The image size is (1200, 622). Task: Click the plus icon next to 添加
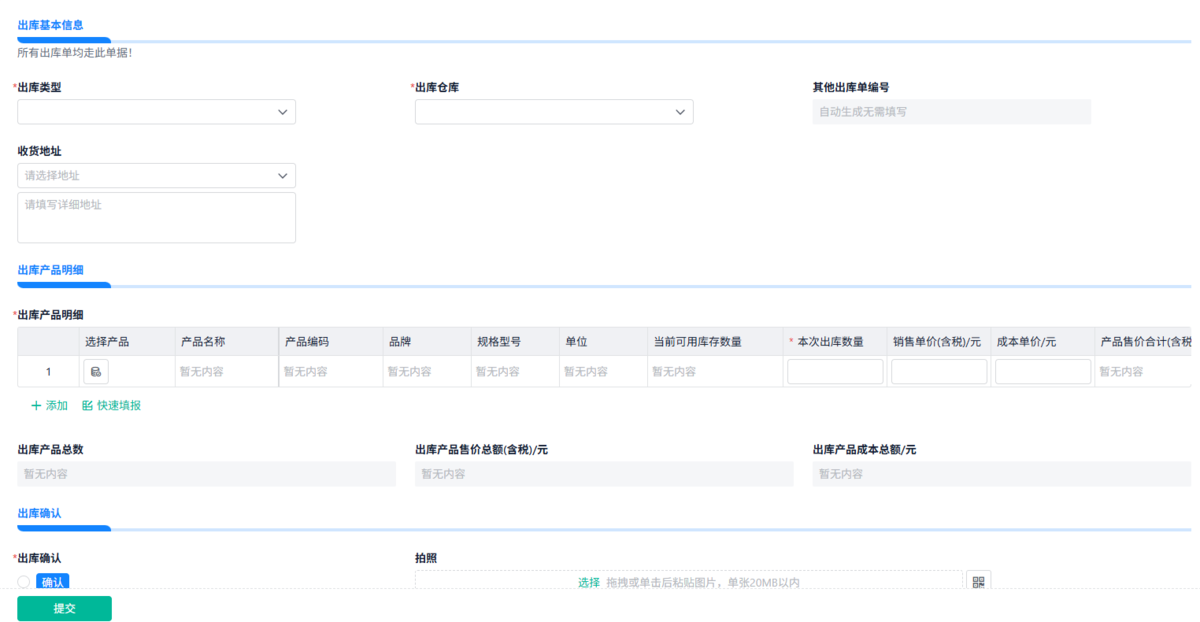(x=36, y=406)
